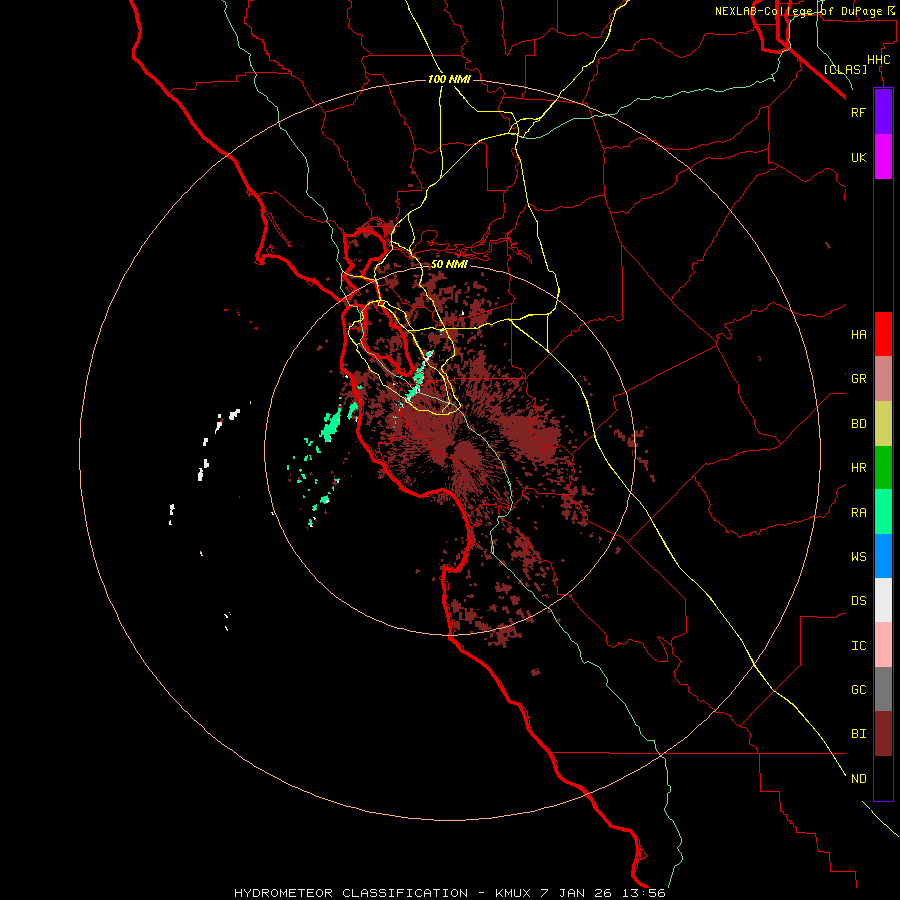This screenshot has height=900, width=900.
Task: Pick the WS legend label
Action: point(858,556)
